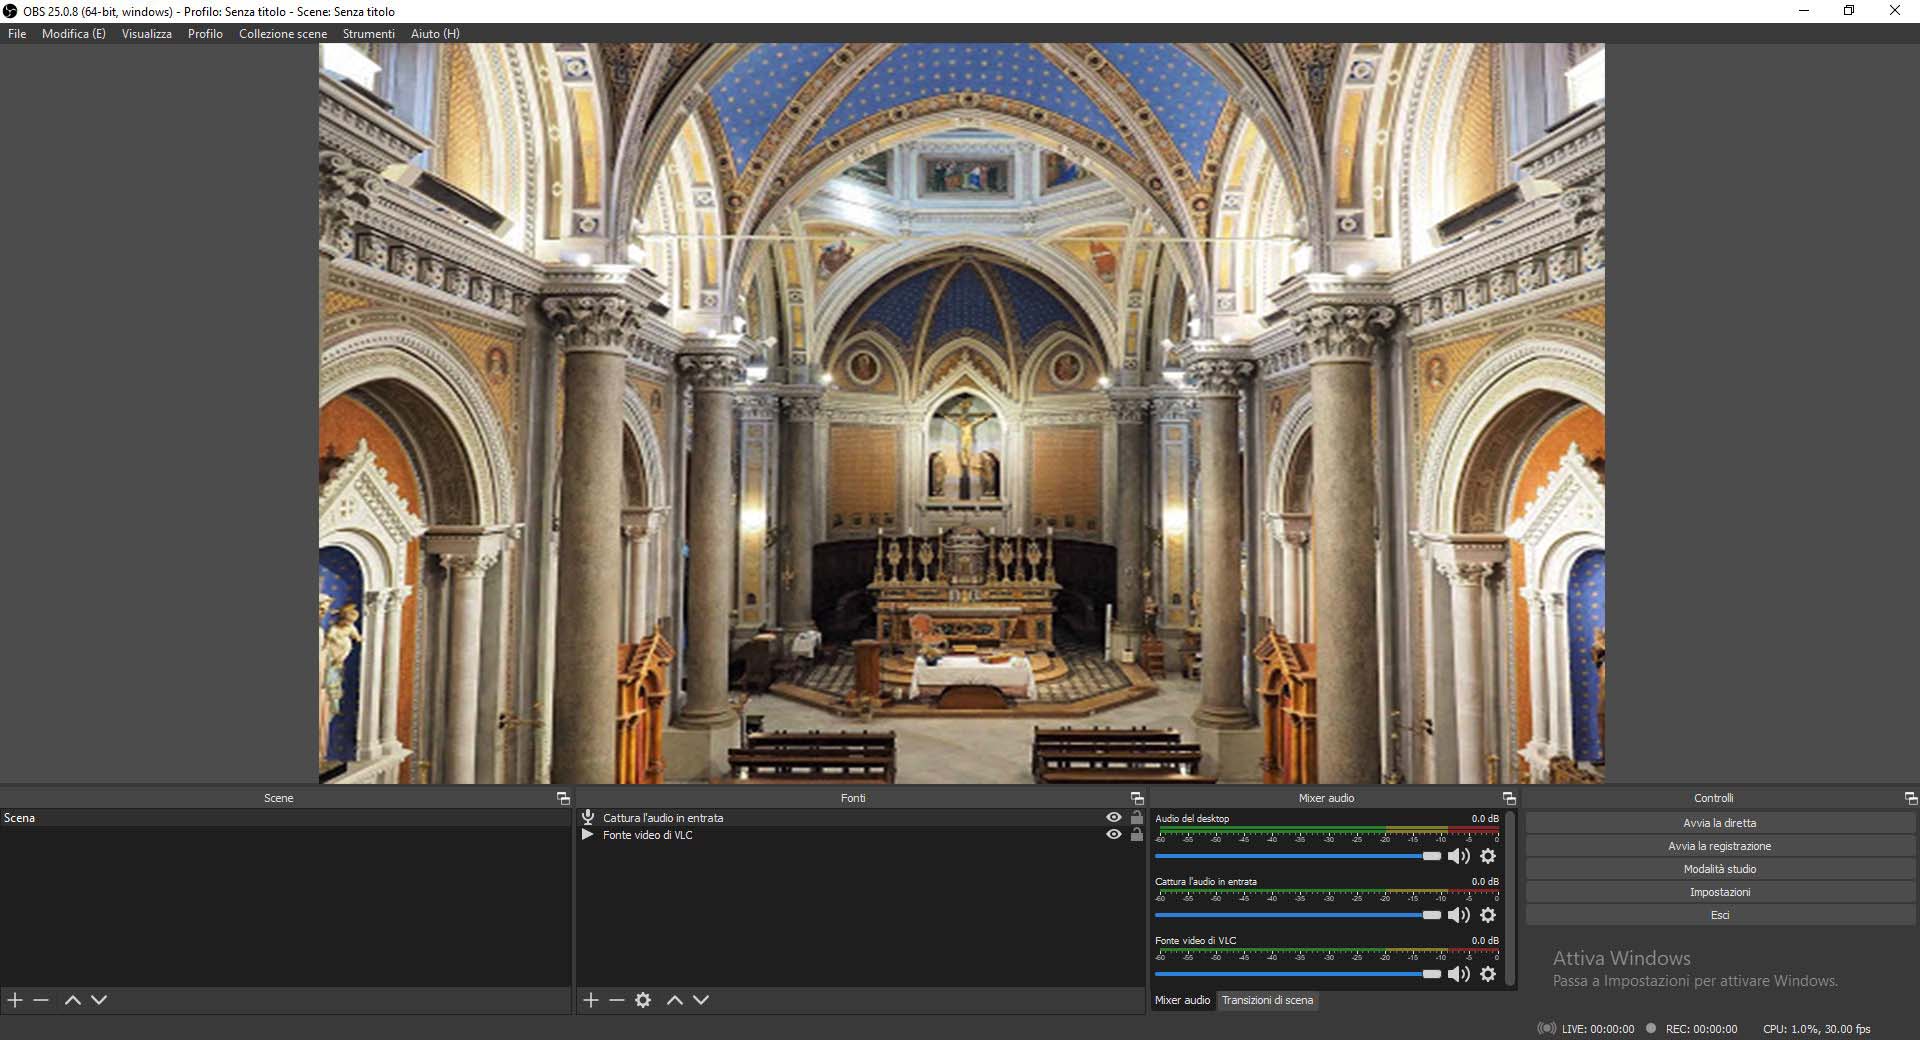The height and width of the screenshot is (1040, 1920).
Task: Lock the Cattura l'audio in entrata source
Action: 1137,818
